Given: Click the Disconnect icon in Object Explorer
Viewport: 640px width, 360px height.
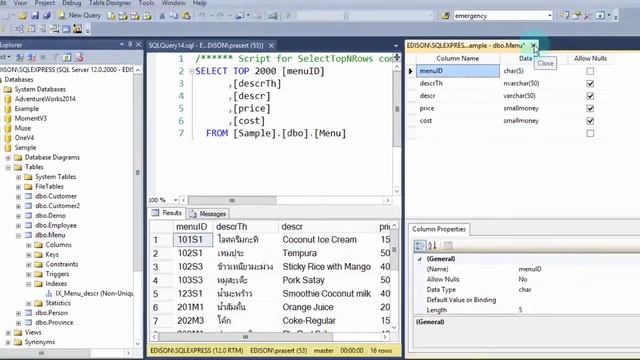Looking at the screenshot, I should [31, 58].
